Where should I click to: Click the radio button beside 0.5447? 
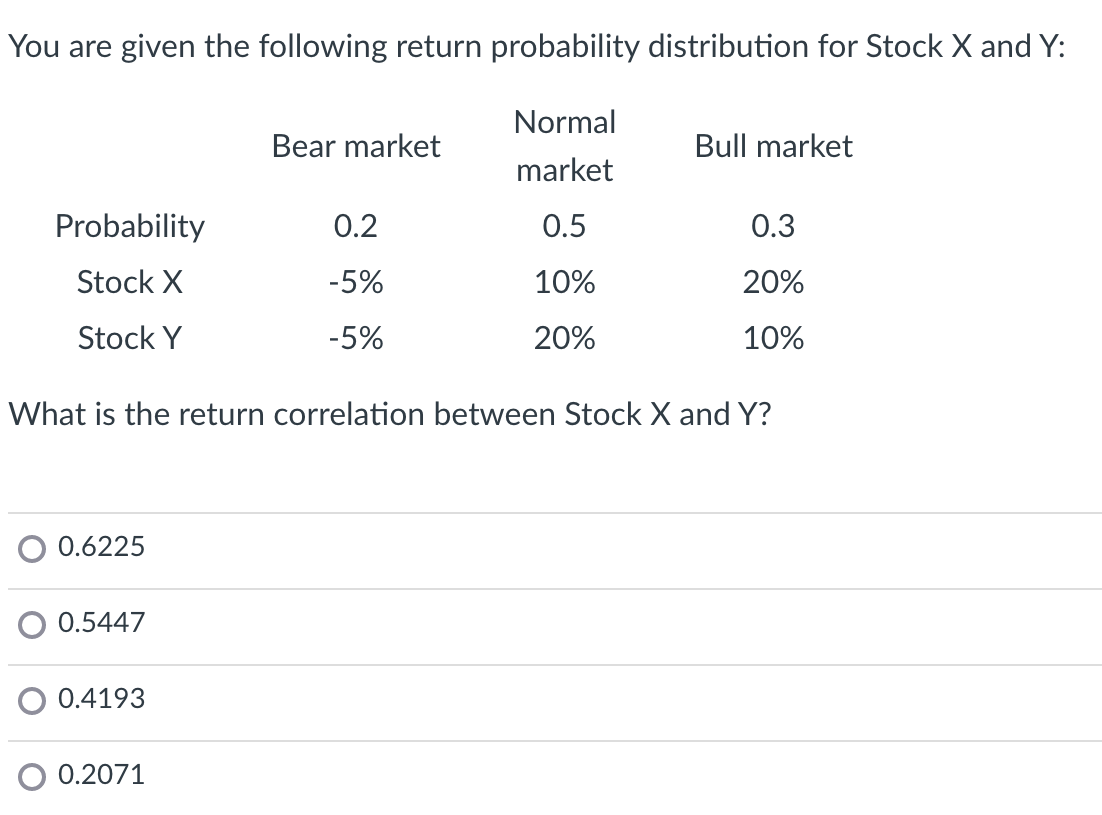pos(31,623)
